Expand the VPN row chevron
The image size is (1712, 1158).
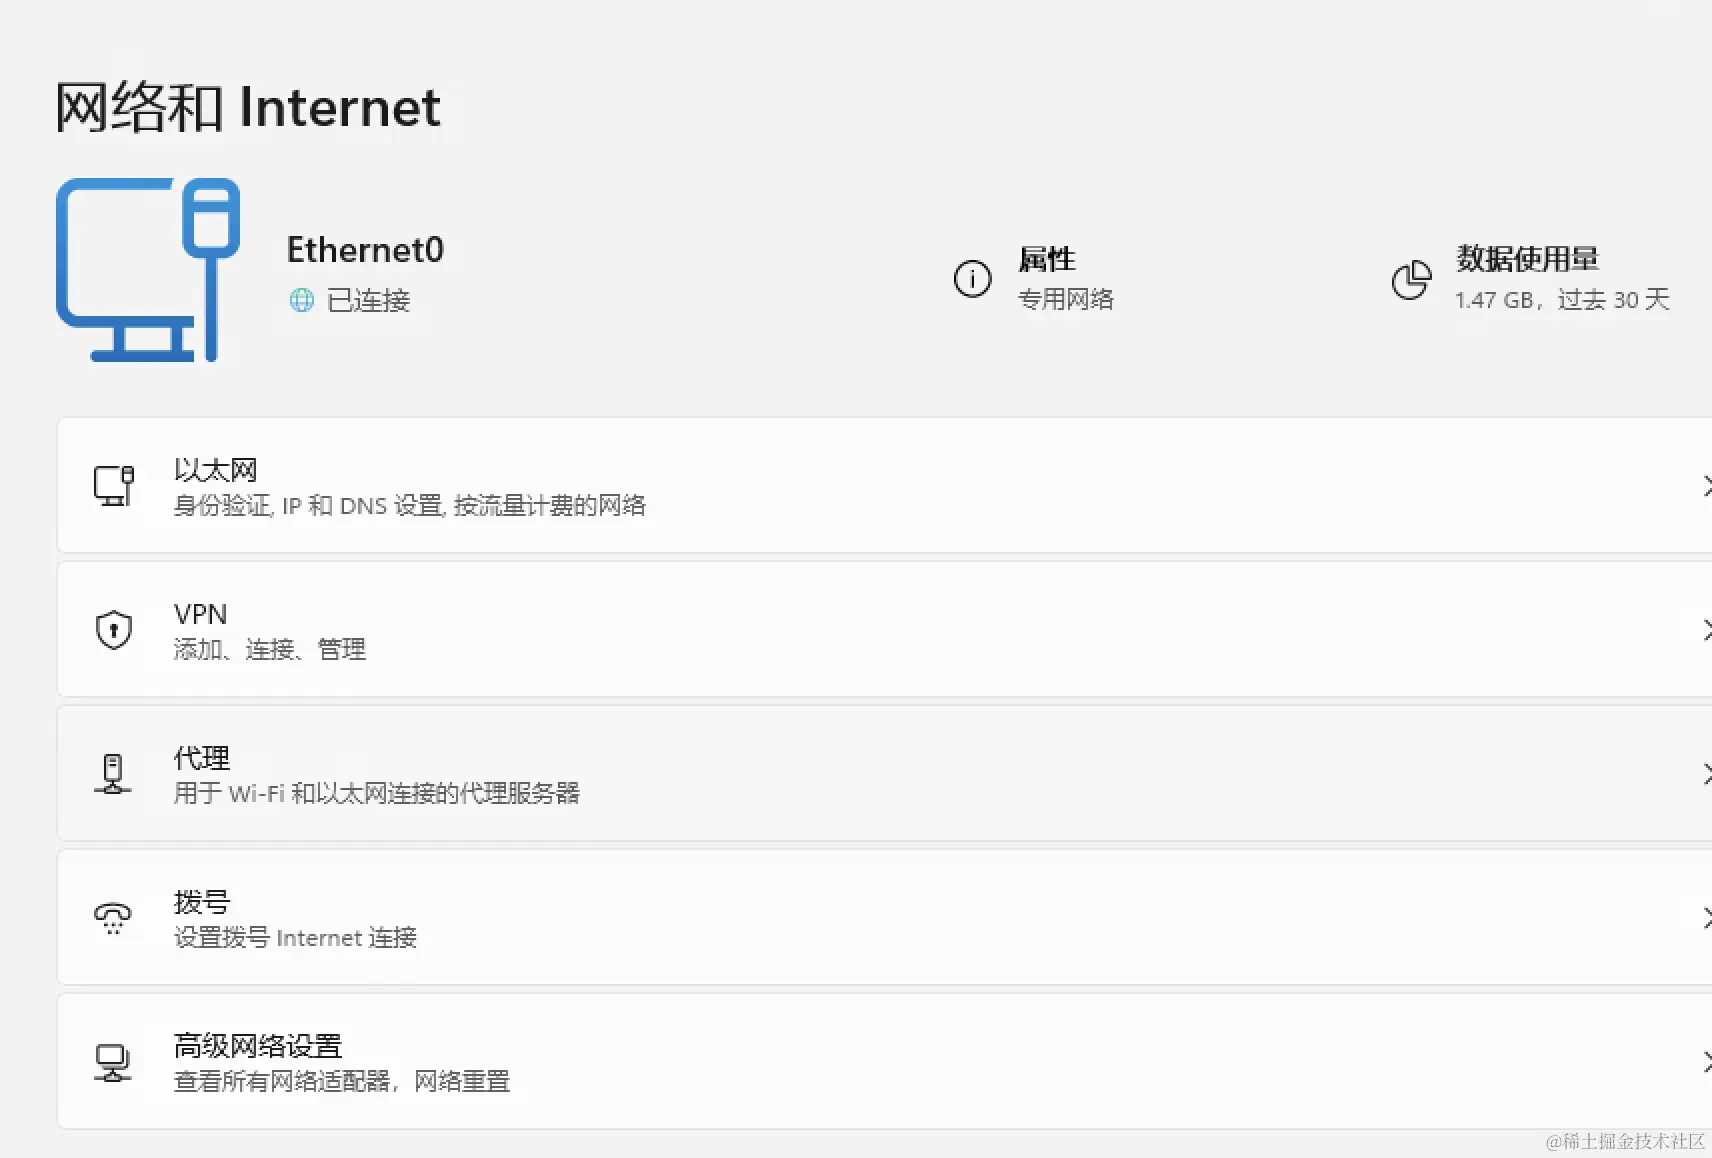pos(1705,630)
